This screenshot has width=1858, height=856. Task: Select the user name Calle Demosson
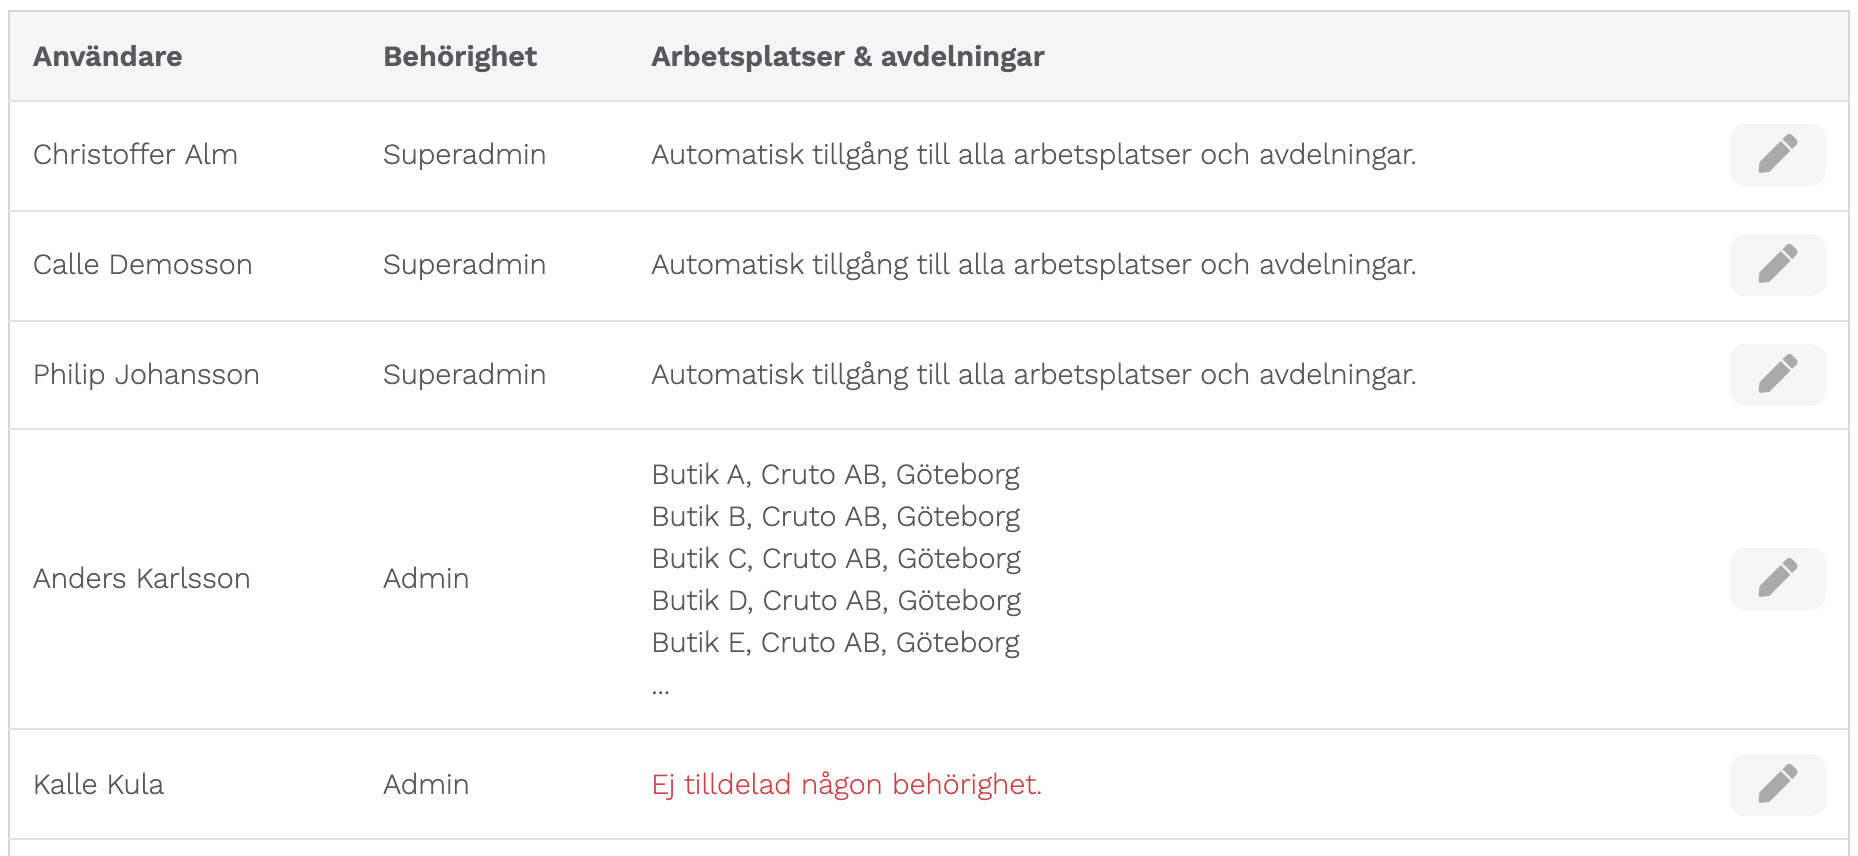(x=142, y=264)
